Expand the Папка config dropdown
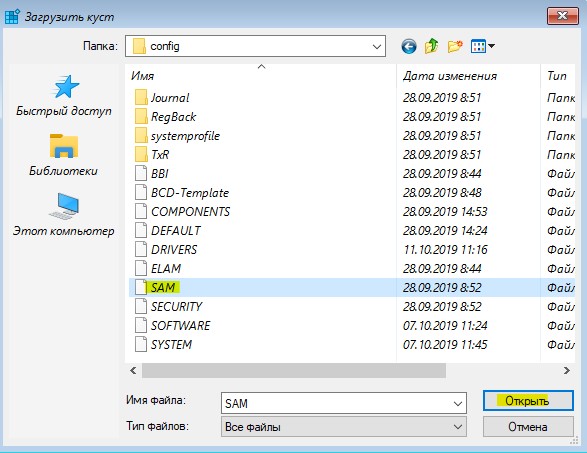This screenshot has width=587, height=453. 377,46
